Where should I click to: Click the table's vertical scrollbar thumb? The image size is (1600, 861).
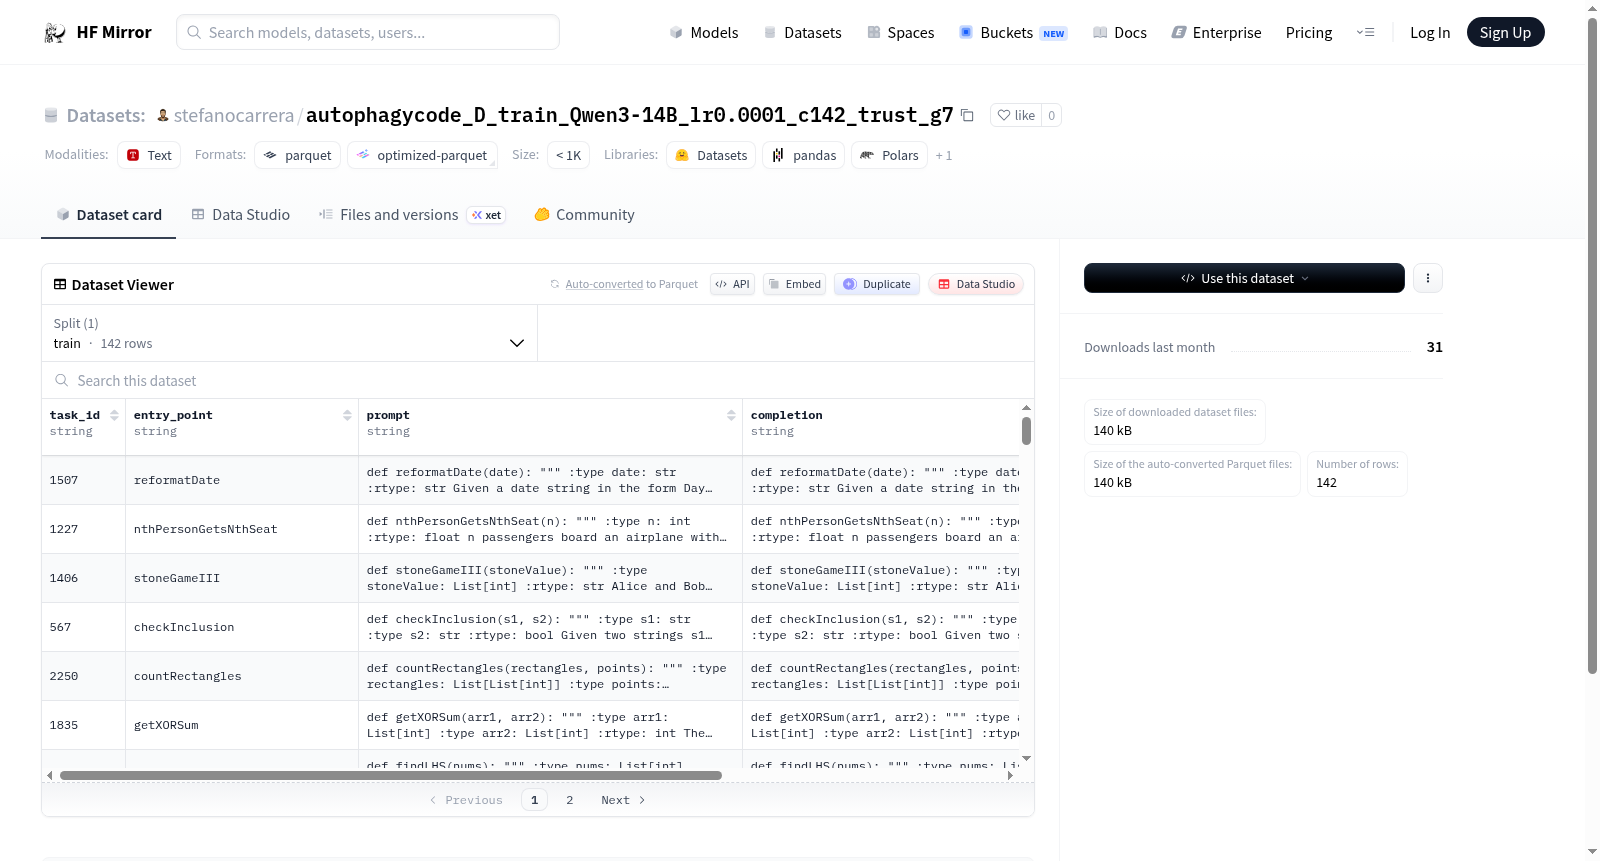pyautogui.click(x=1026, y=431)
